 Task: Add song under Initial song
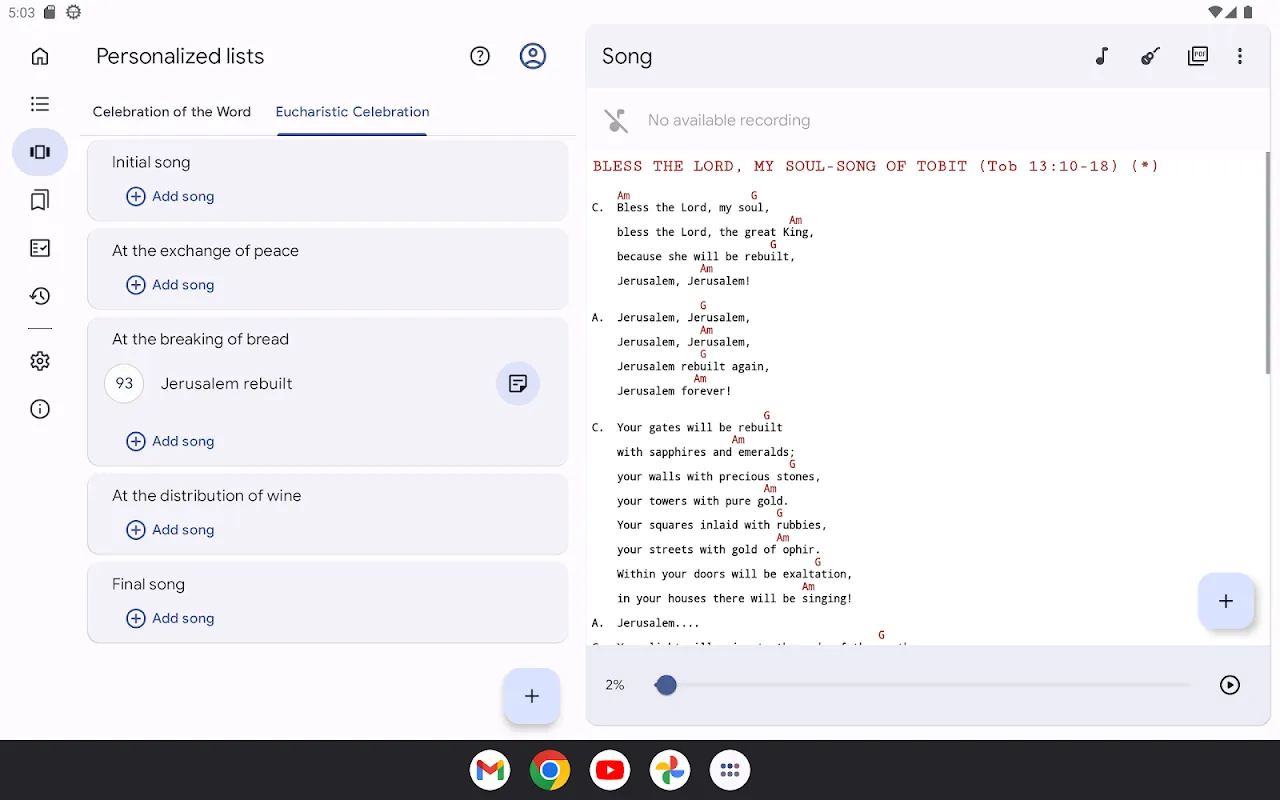click(x=171, y=197)
